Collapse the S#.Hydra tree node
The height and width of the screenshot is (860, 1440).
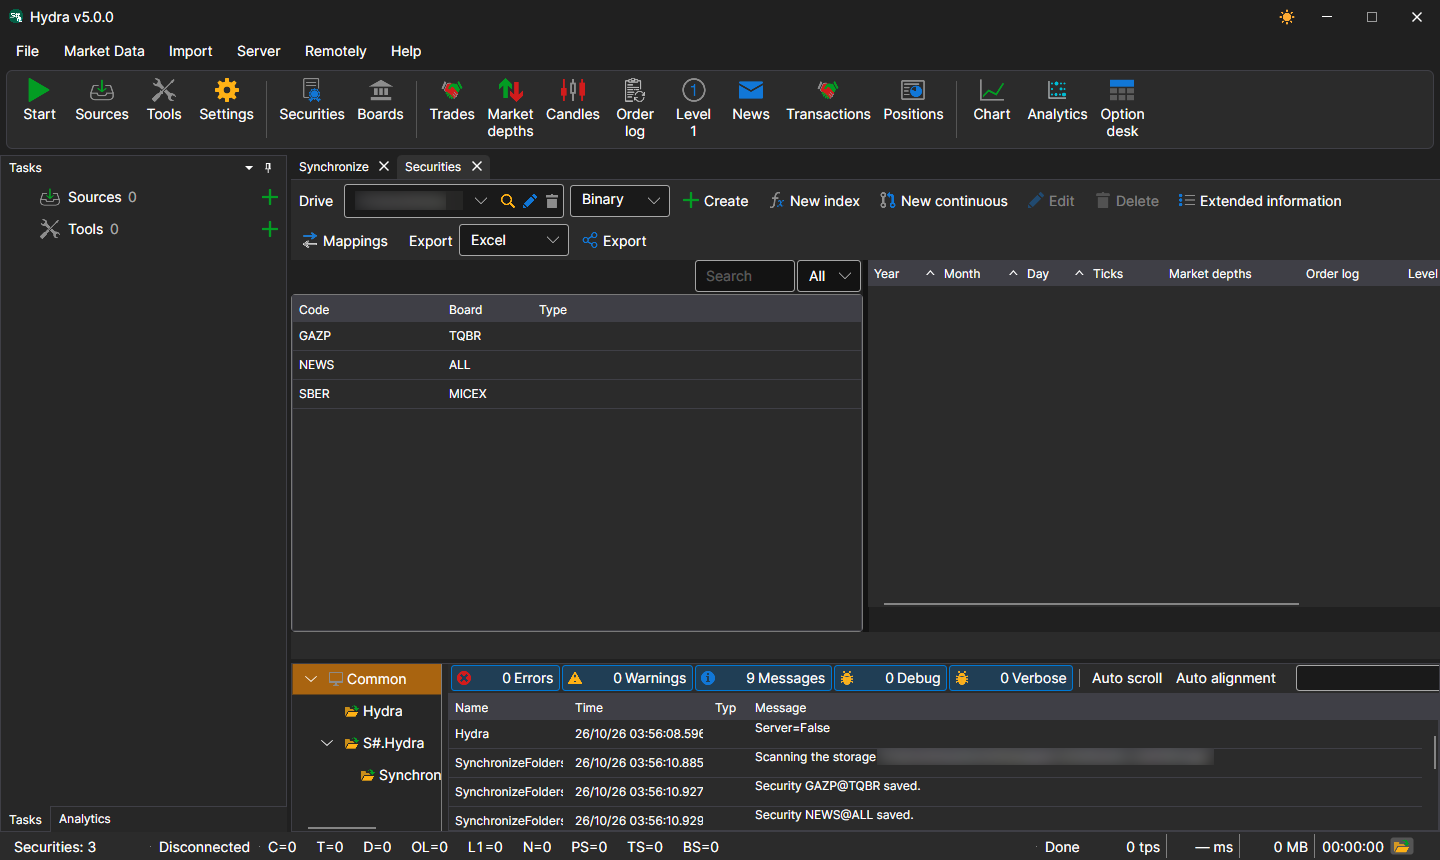(327, 743)
